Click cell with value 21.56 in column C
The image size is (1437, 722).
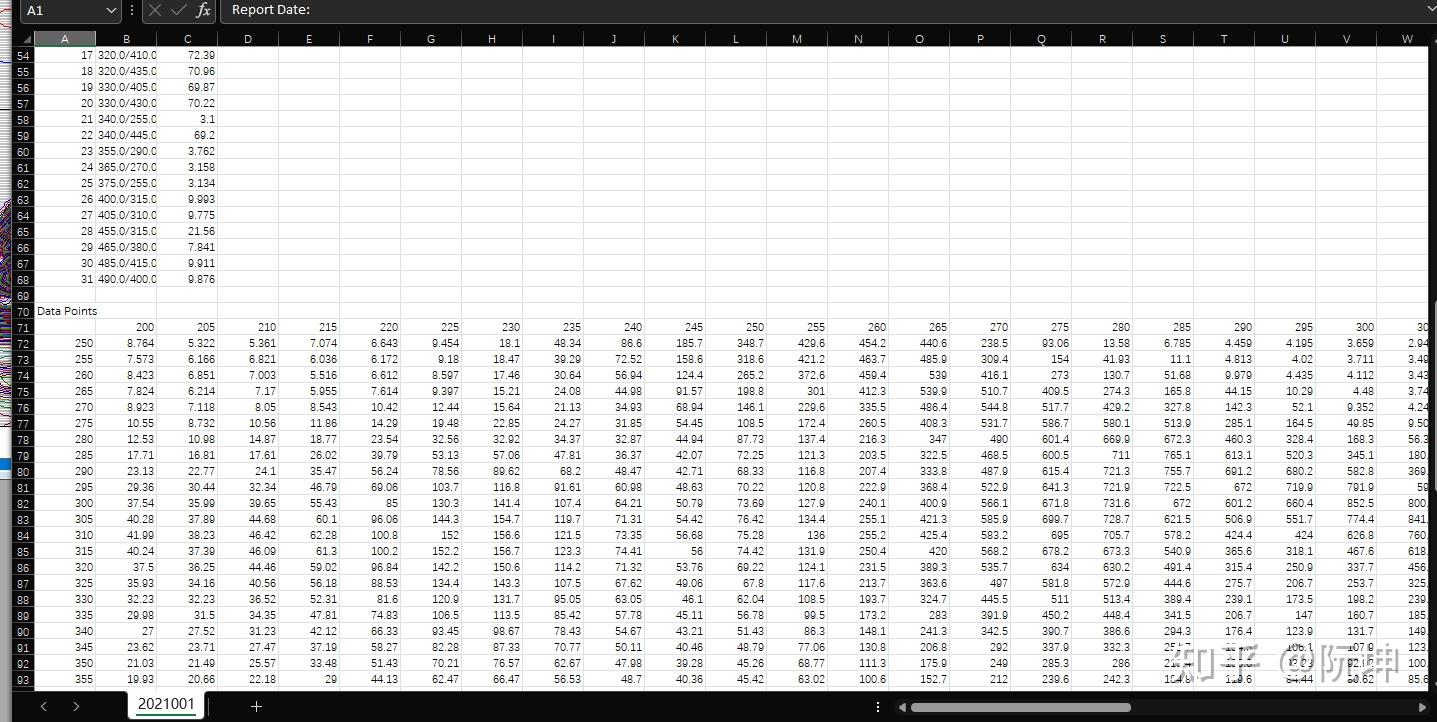tap(187, 231)
